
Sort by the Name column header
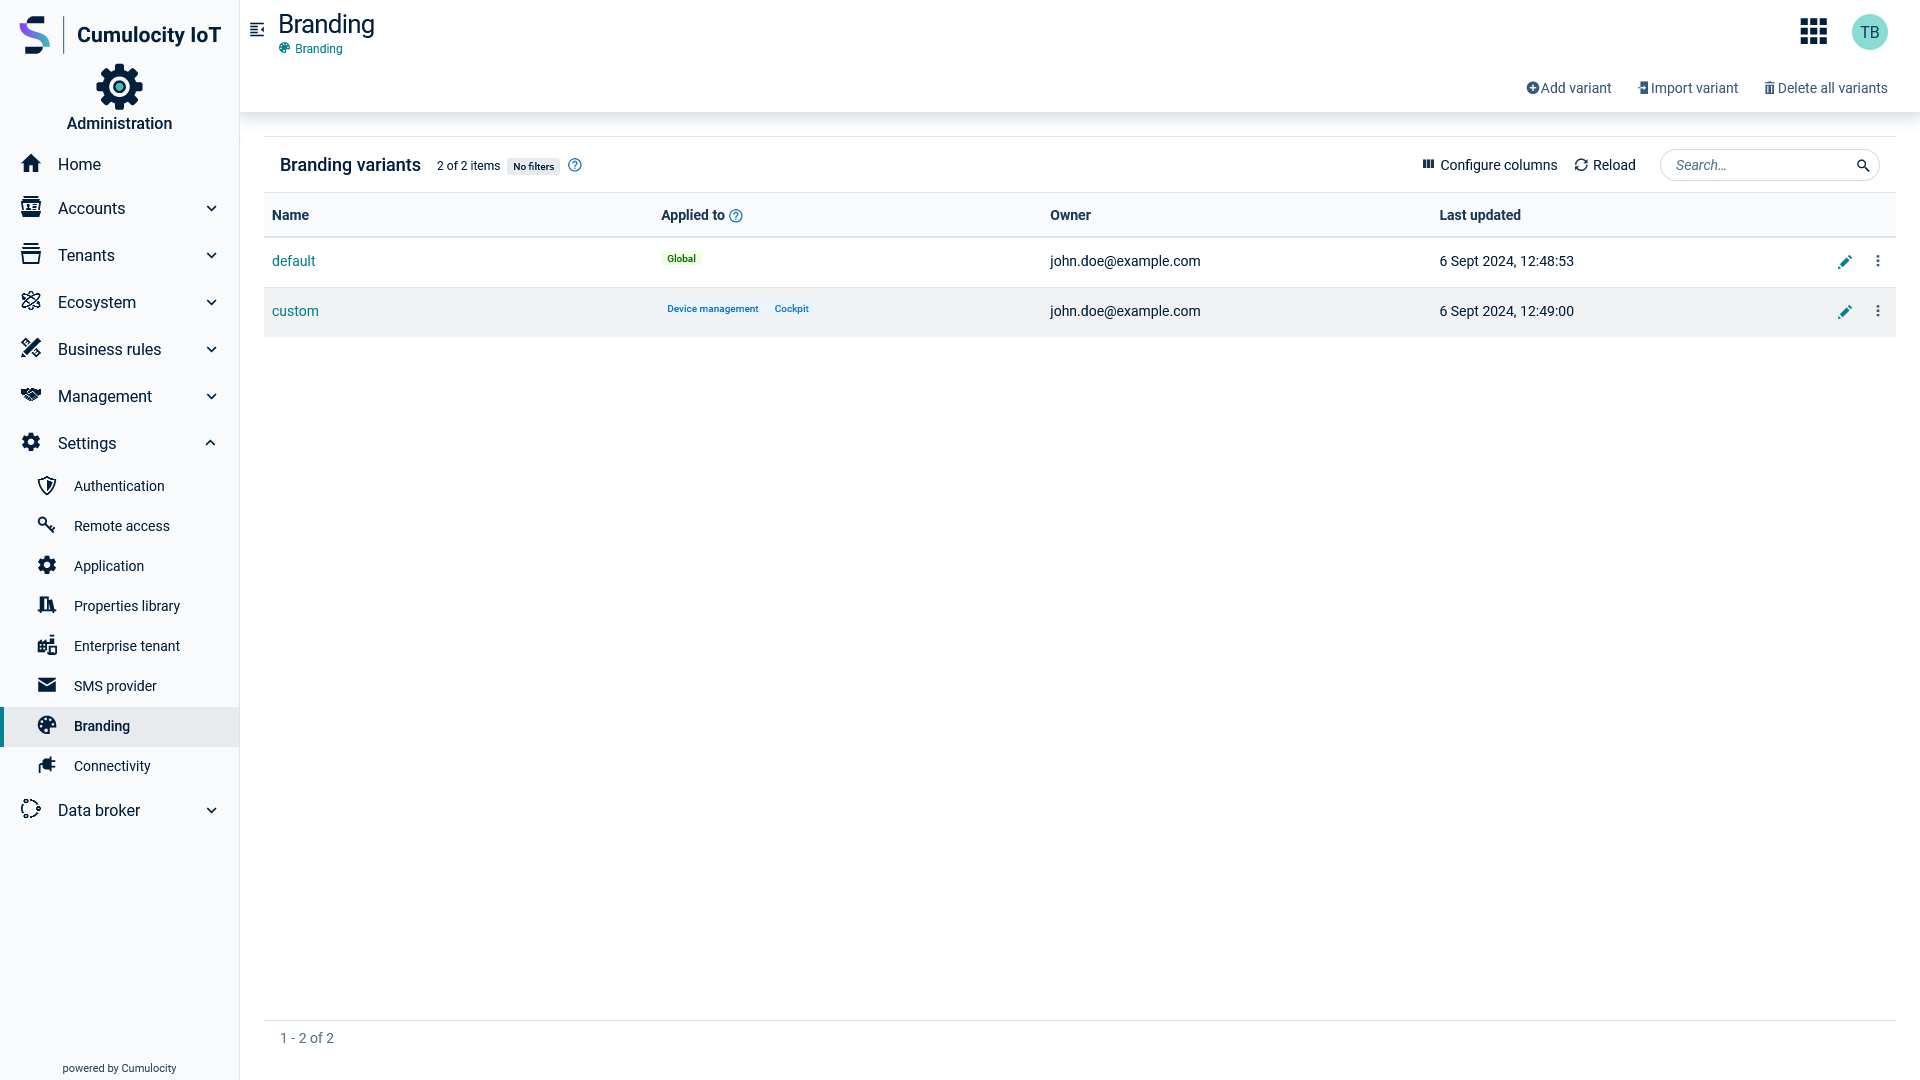[290, 215]
